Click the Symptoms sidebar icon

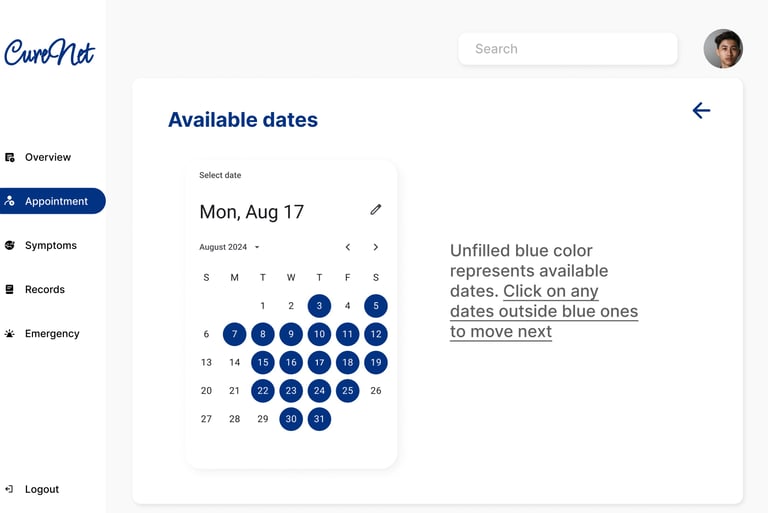[x=10, y=245]
